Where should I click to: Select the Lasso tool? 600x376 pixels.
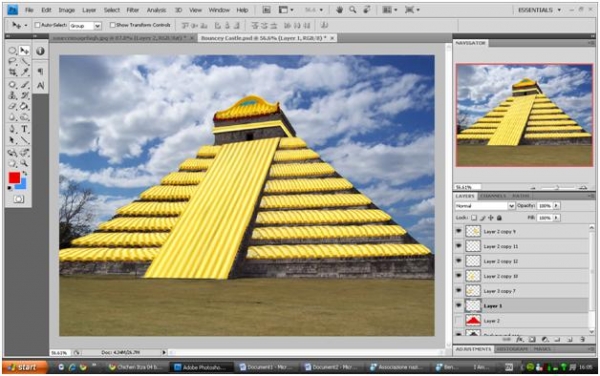(x=12, y=62)
